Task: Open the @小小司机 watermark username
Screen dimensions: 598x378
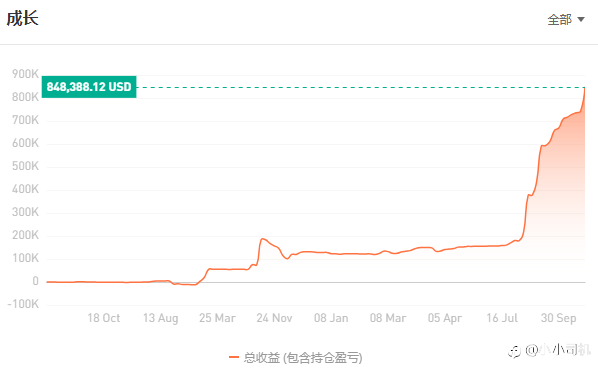Action: point(558,349)
